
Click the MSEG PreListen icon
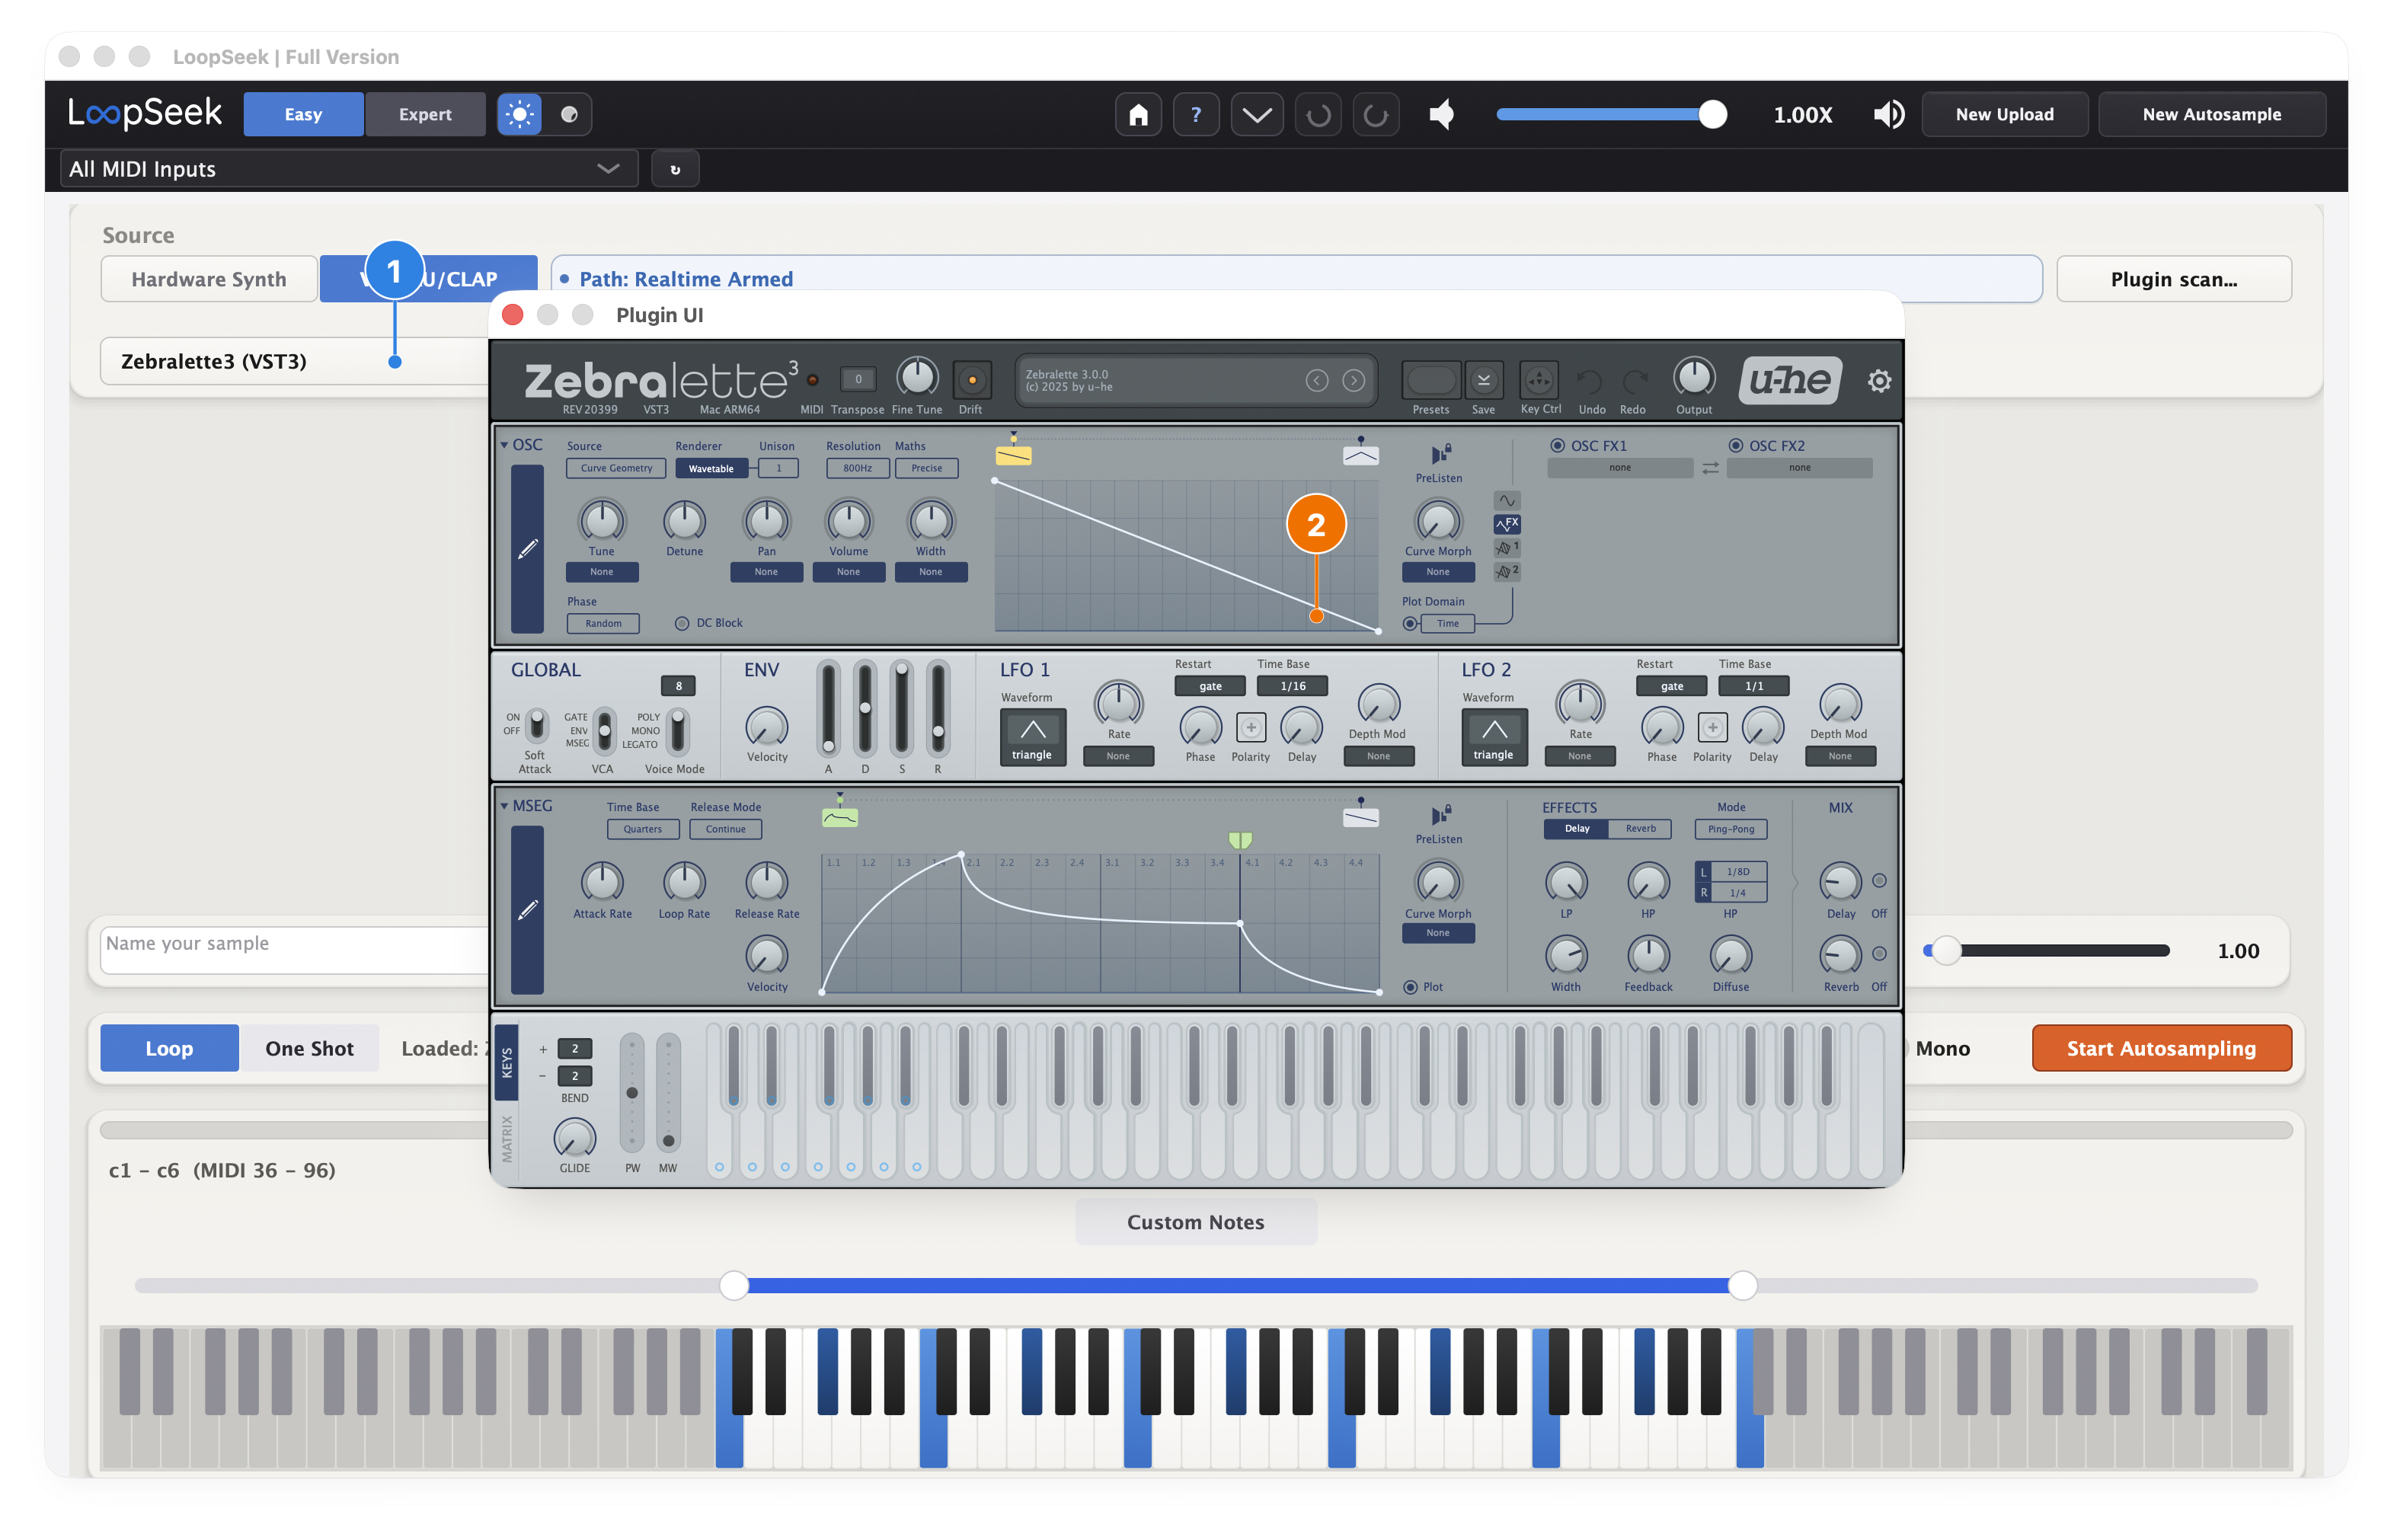pos(1440,815)
